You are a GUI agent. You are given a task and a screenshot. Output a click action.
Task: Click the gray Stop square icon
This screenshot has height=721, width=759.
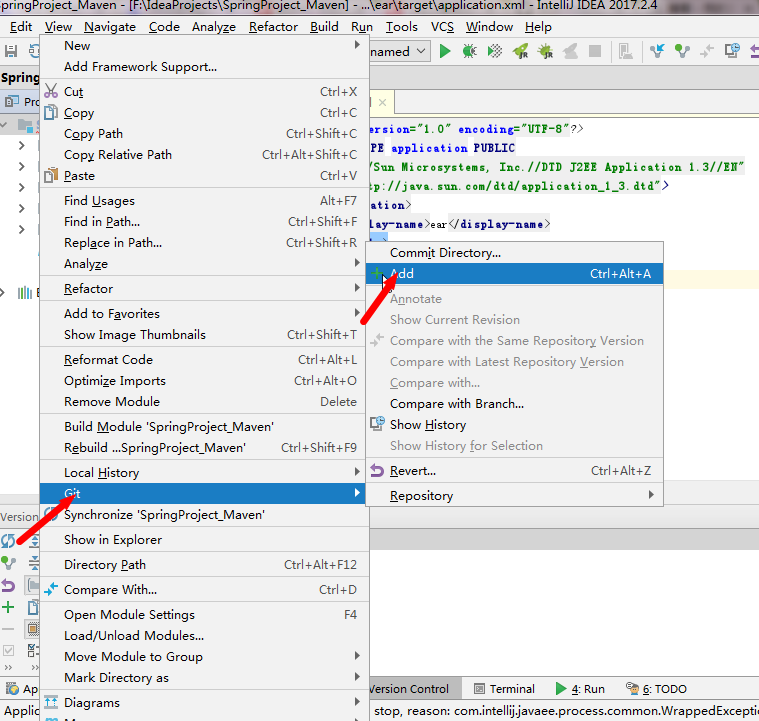coord(595,51)
